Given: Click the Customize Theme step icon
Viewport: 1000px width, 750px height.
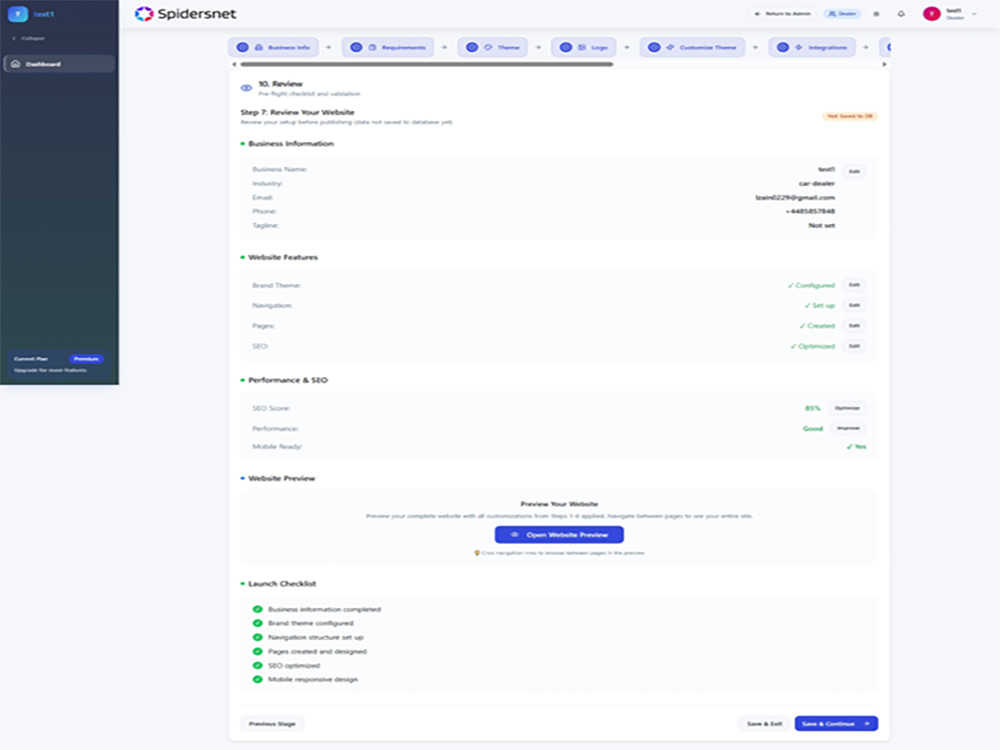Looking at the screenshot, I should tap(670, 47).
